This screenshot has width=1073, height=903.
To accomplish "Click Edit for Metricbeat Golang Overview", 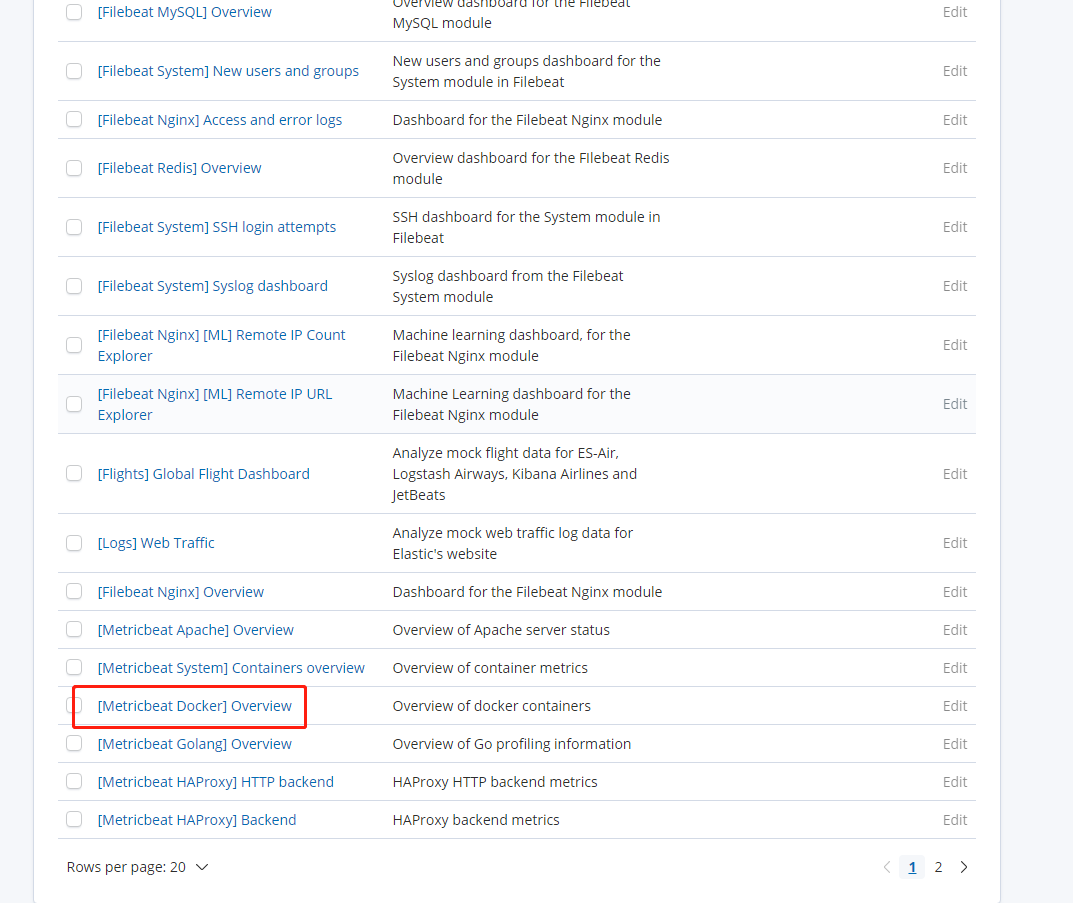I will point(955,744).
